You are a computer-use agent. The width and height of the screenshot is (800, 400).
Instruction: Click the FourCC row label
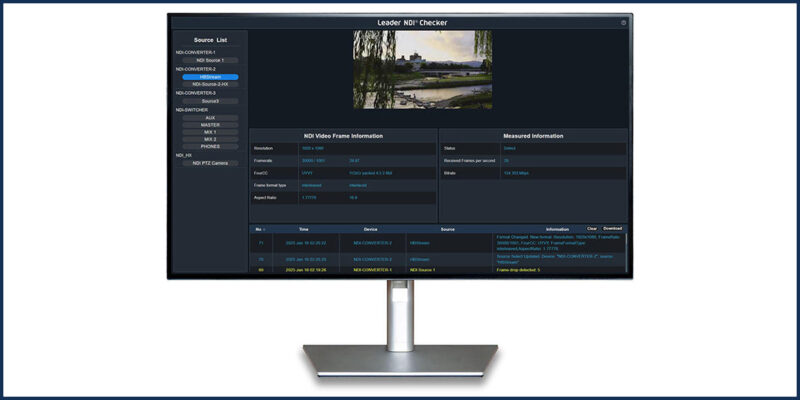click(x=261, y=173)
